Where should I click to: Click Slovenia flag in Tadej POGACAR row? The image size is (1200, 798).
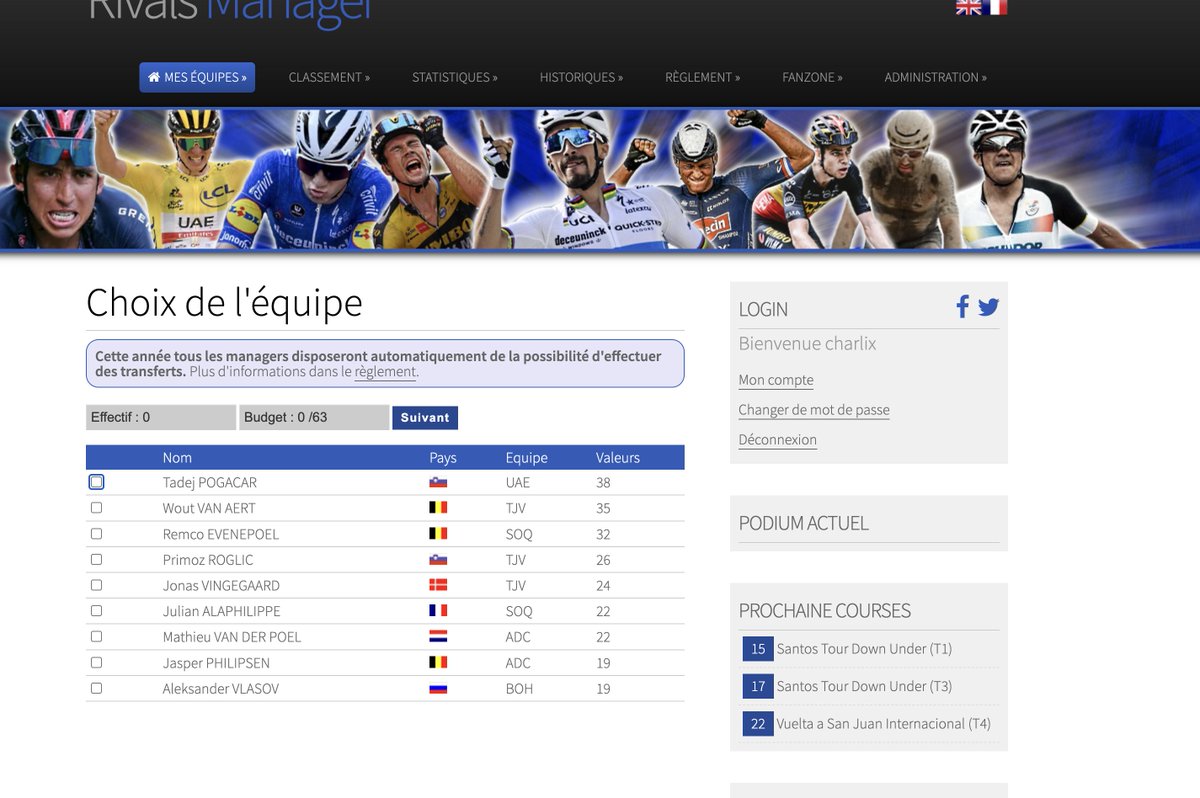click(x=438, y=482)
